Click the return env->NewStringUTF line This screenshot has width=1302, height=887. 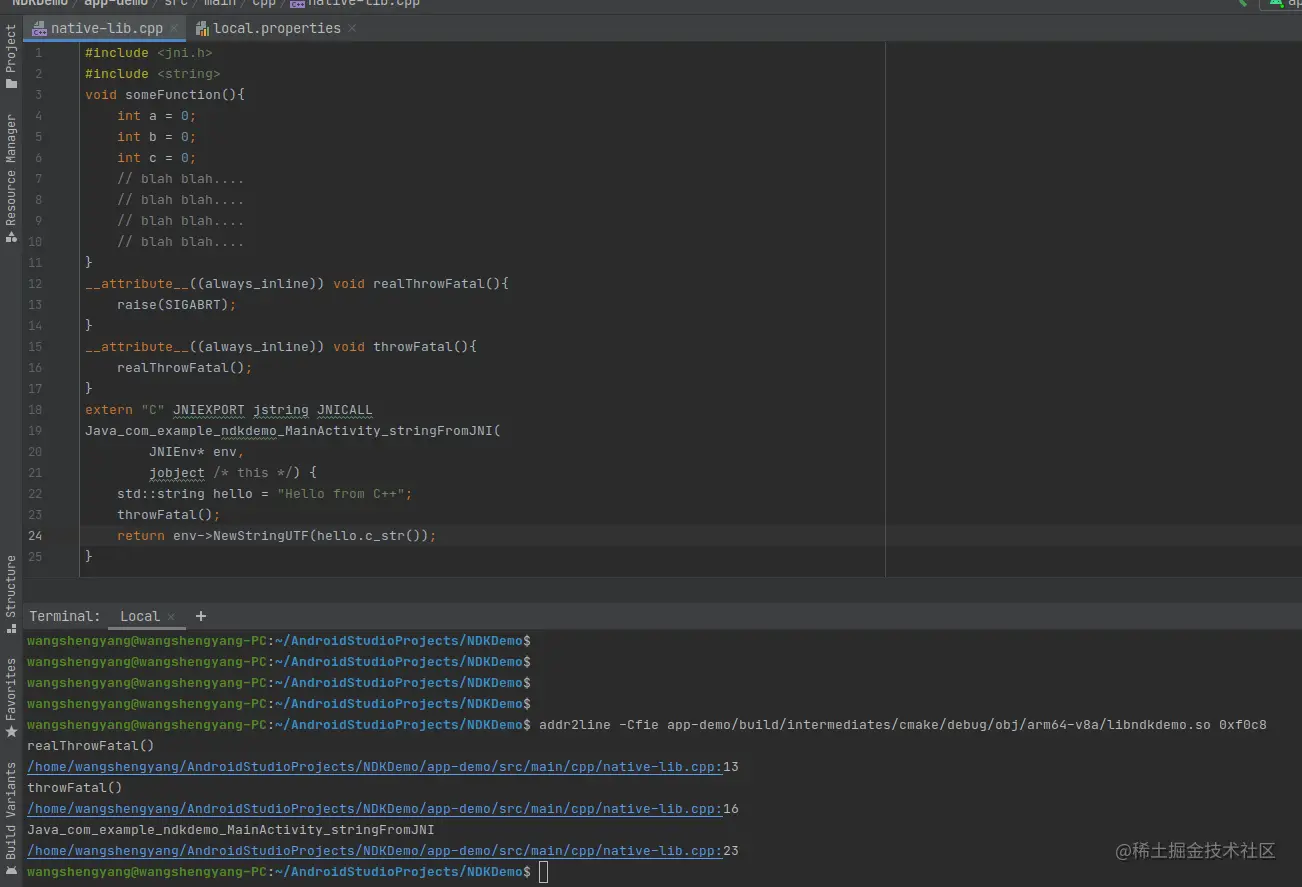[276, 536]
